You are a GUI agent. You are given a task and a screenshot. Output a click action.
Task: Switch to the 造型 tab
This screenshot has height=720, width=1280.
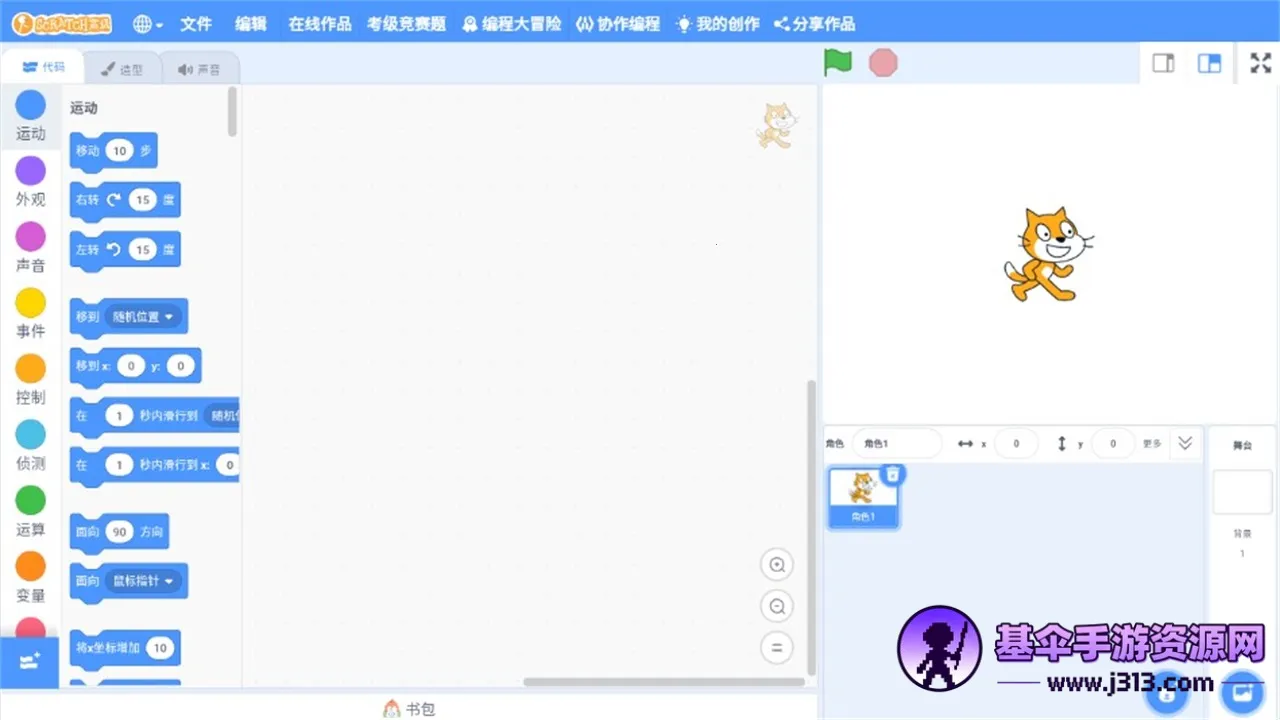point(121,69)
